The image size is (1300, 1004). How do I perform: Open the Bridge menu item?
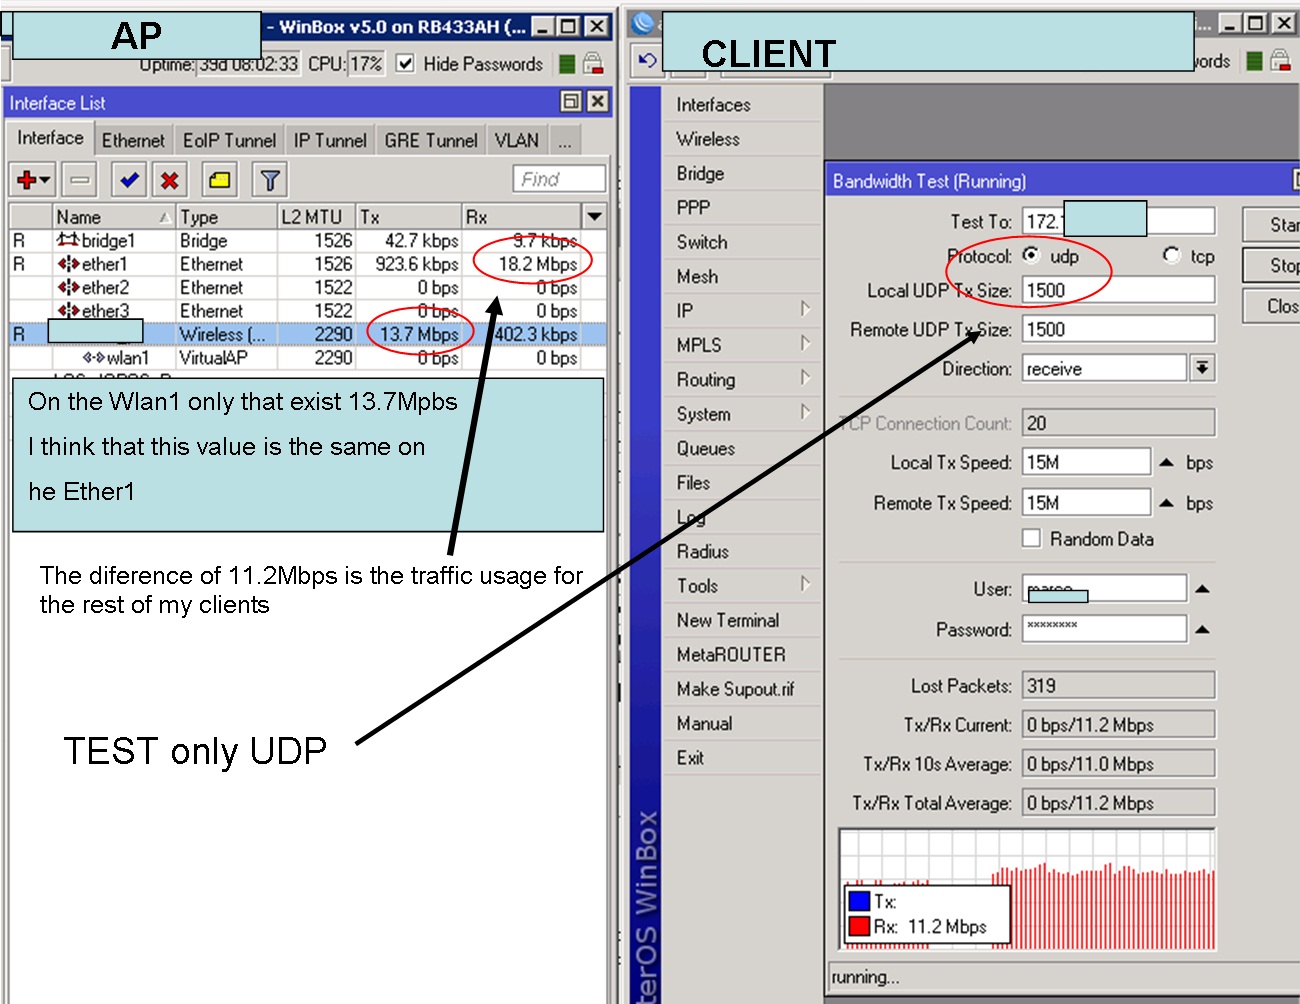(700, 173)
